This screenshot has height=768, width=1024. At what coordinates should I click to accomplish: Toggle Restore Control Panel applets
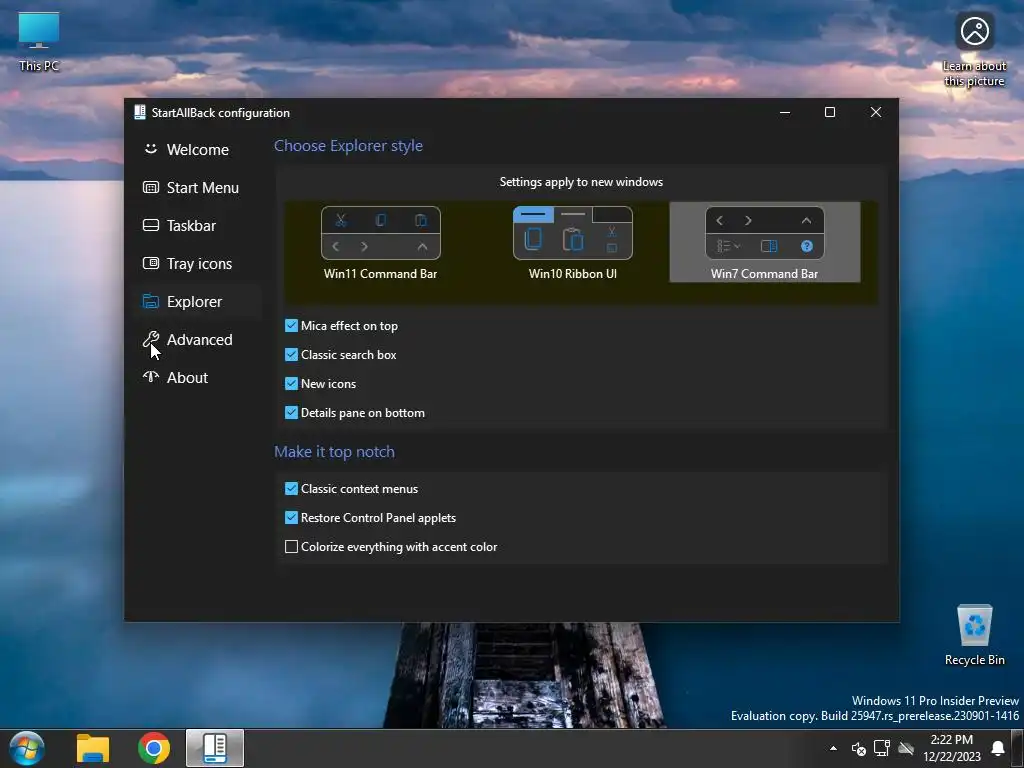[291, 517]
